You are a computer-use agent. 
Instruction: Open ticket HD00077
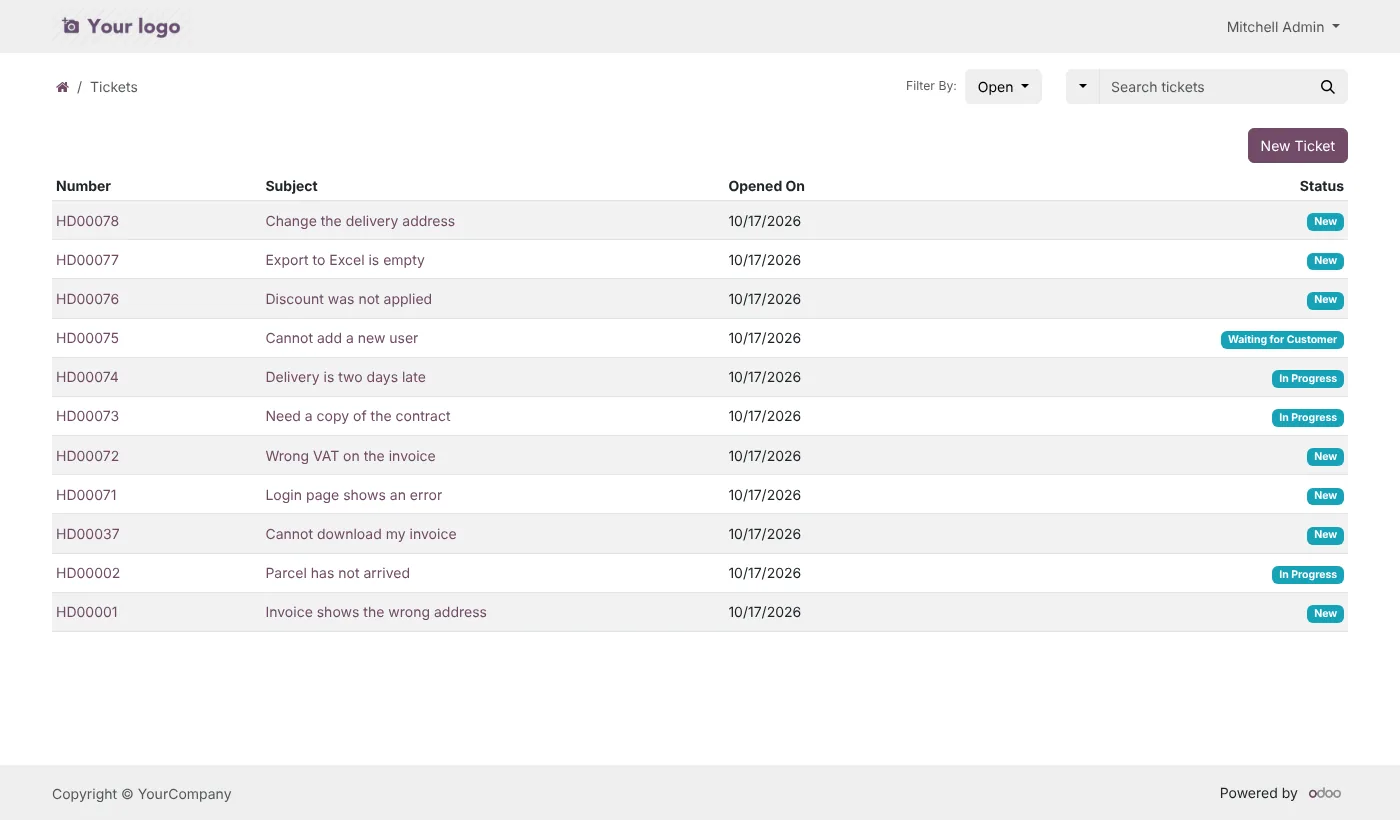pos(87,260)
